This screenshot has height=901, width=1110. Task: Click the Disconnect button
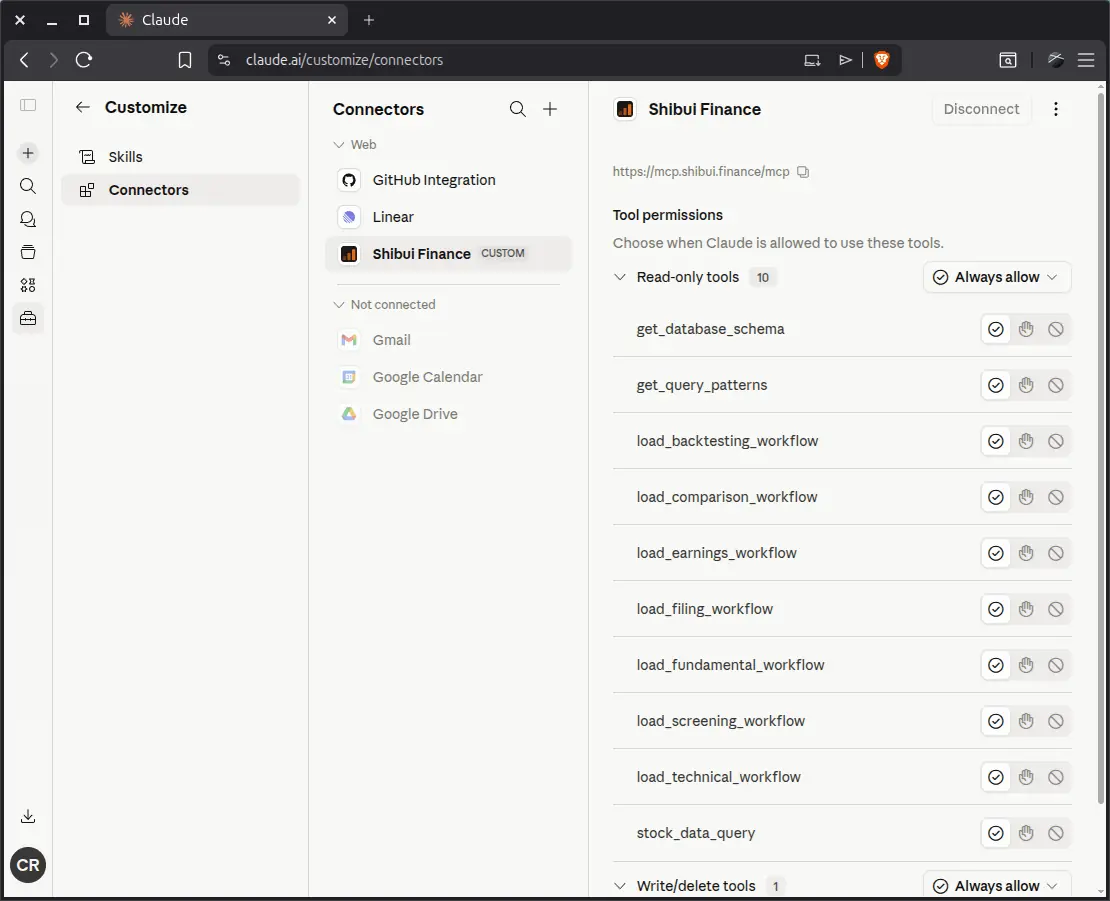981,109
